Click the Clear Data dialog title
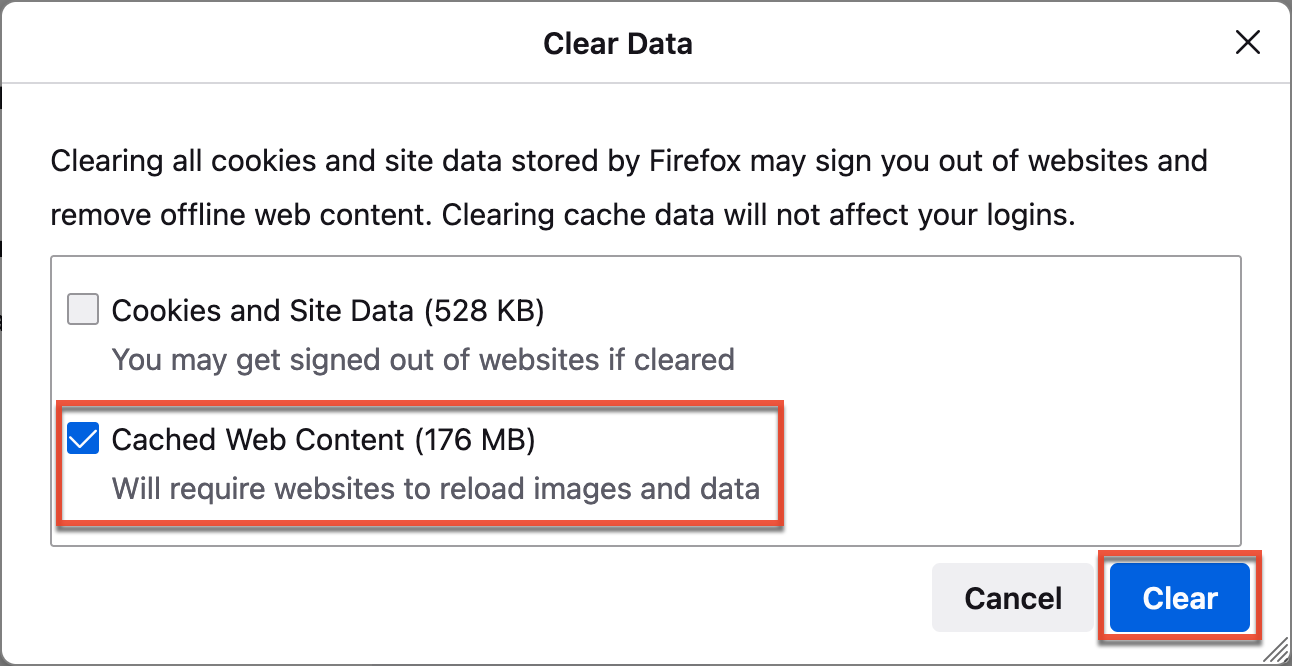 617,43
